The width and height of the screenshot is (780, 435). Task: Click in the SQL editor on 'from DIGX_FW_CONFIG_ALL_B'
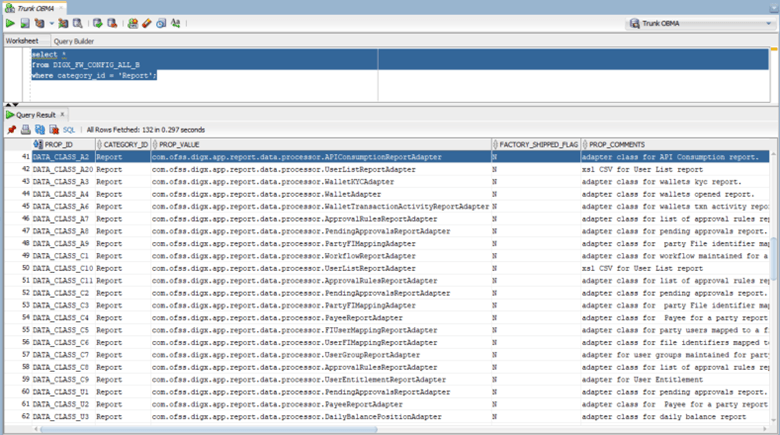tap(86, 65)
